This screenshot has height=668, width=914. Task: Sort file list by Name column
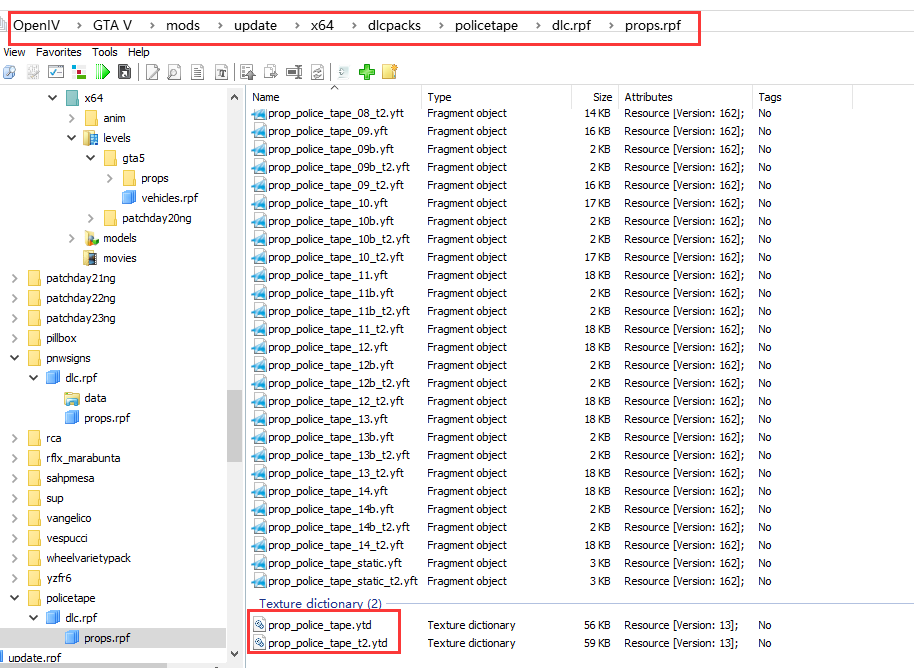334,97
